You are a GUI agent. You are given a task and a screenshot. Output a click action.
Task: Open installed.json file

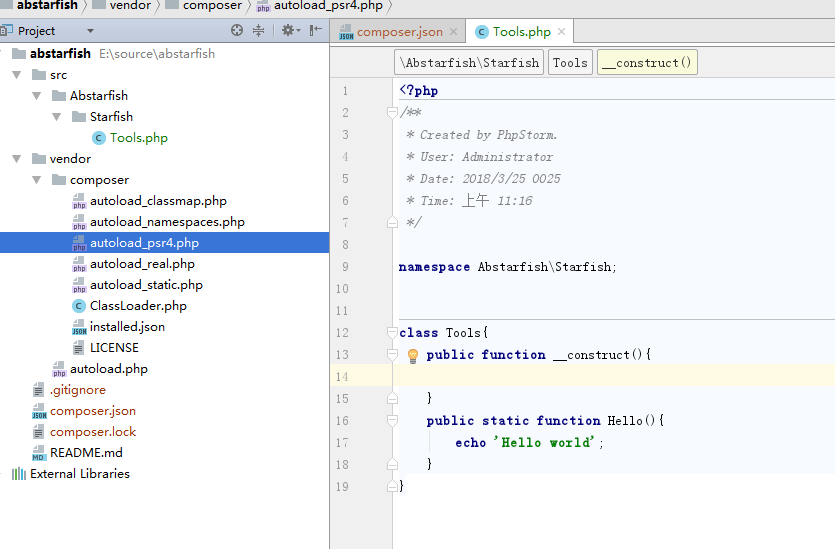pyautogui.click(x=127, y=327)
